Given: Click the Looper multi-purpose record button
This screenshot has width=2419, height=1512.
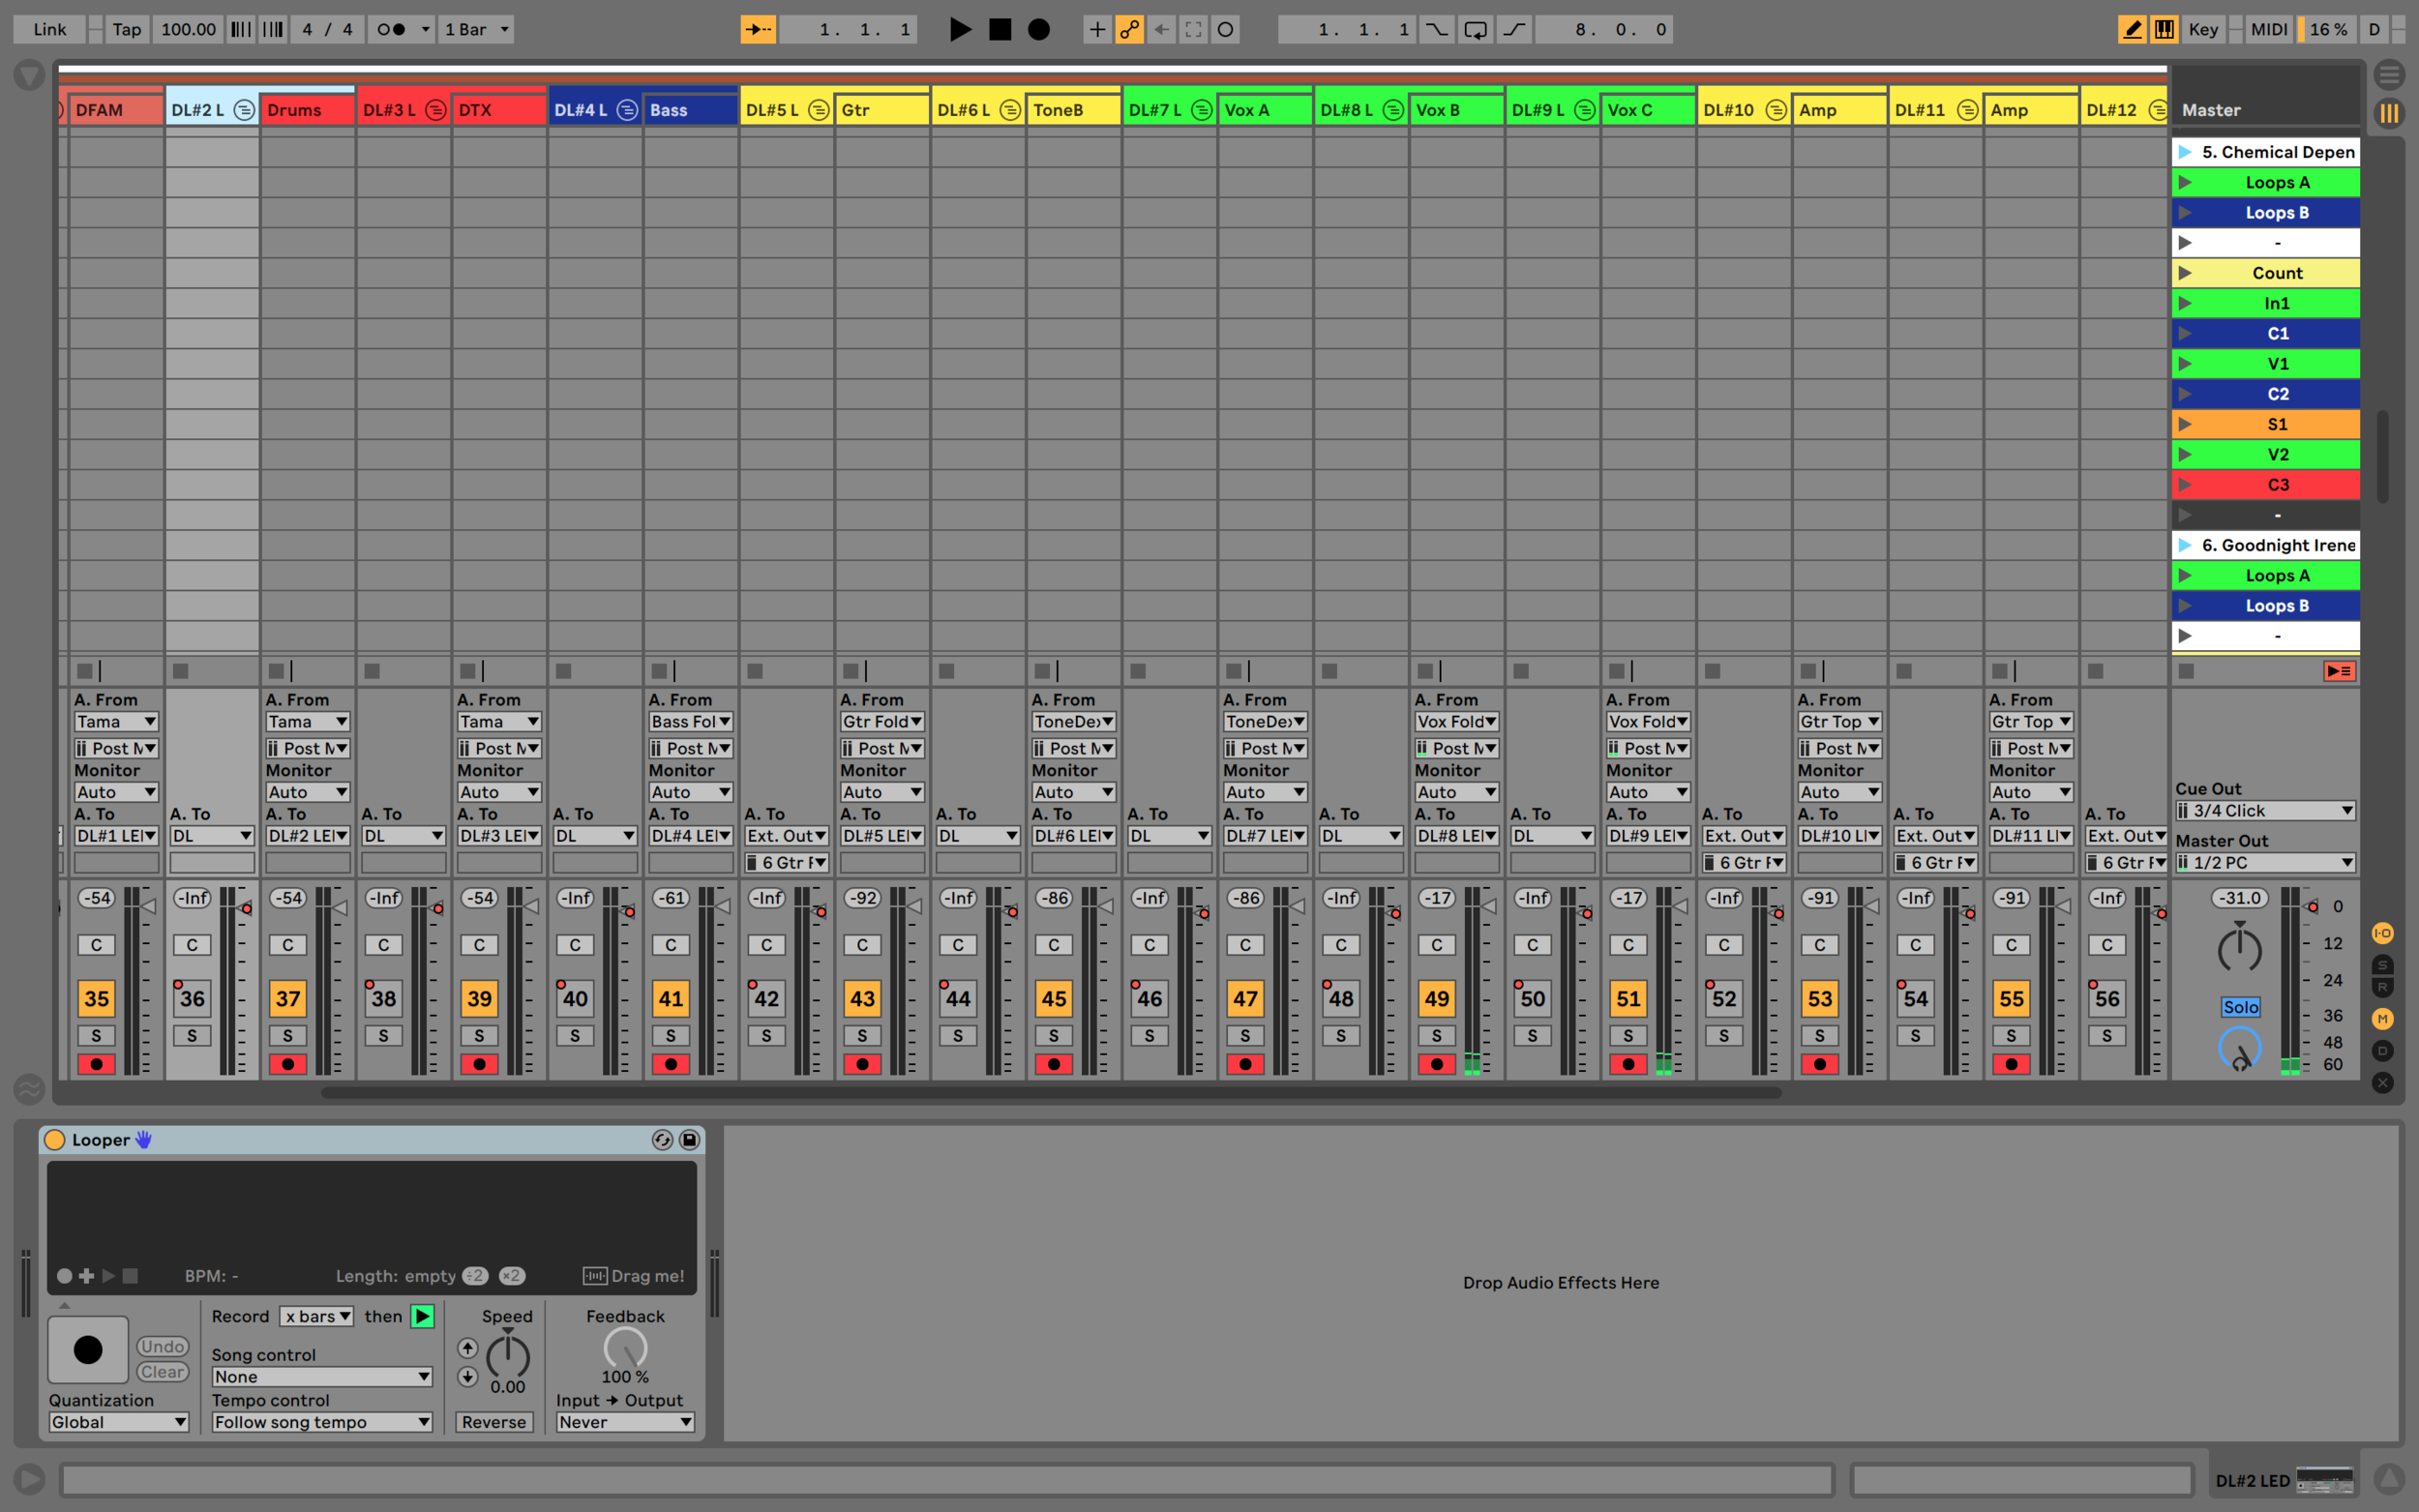Looking at the screenshot, I should (88, 1350).
